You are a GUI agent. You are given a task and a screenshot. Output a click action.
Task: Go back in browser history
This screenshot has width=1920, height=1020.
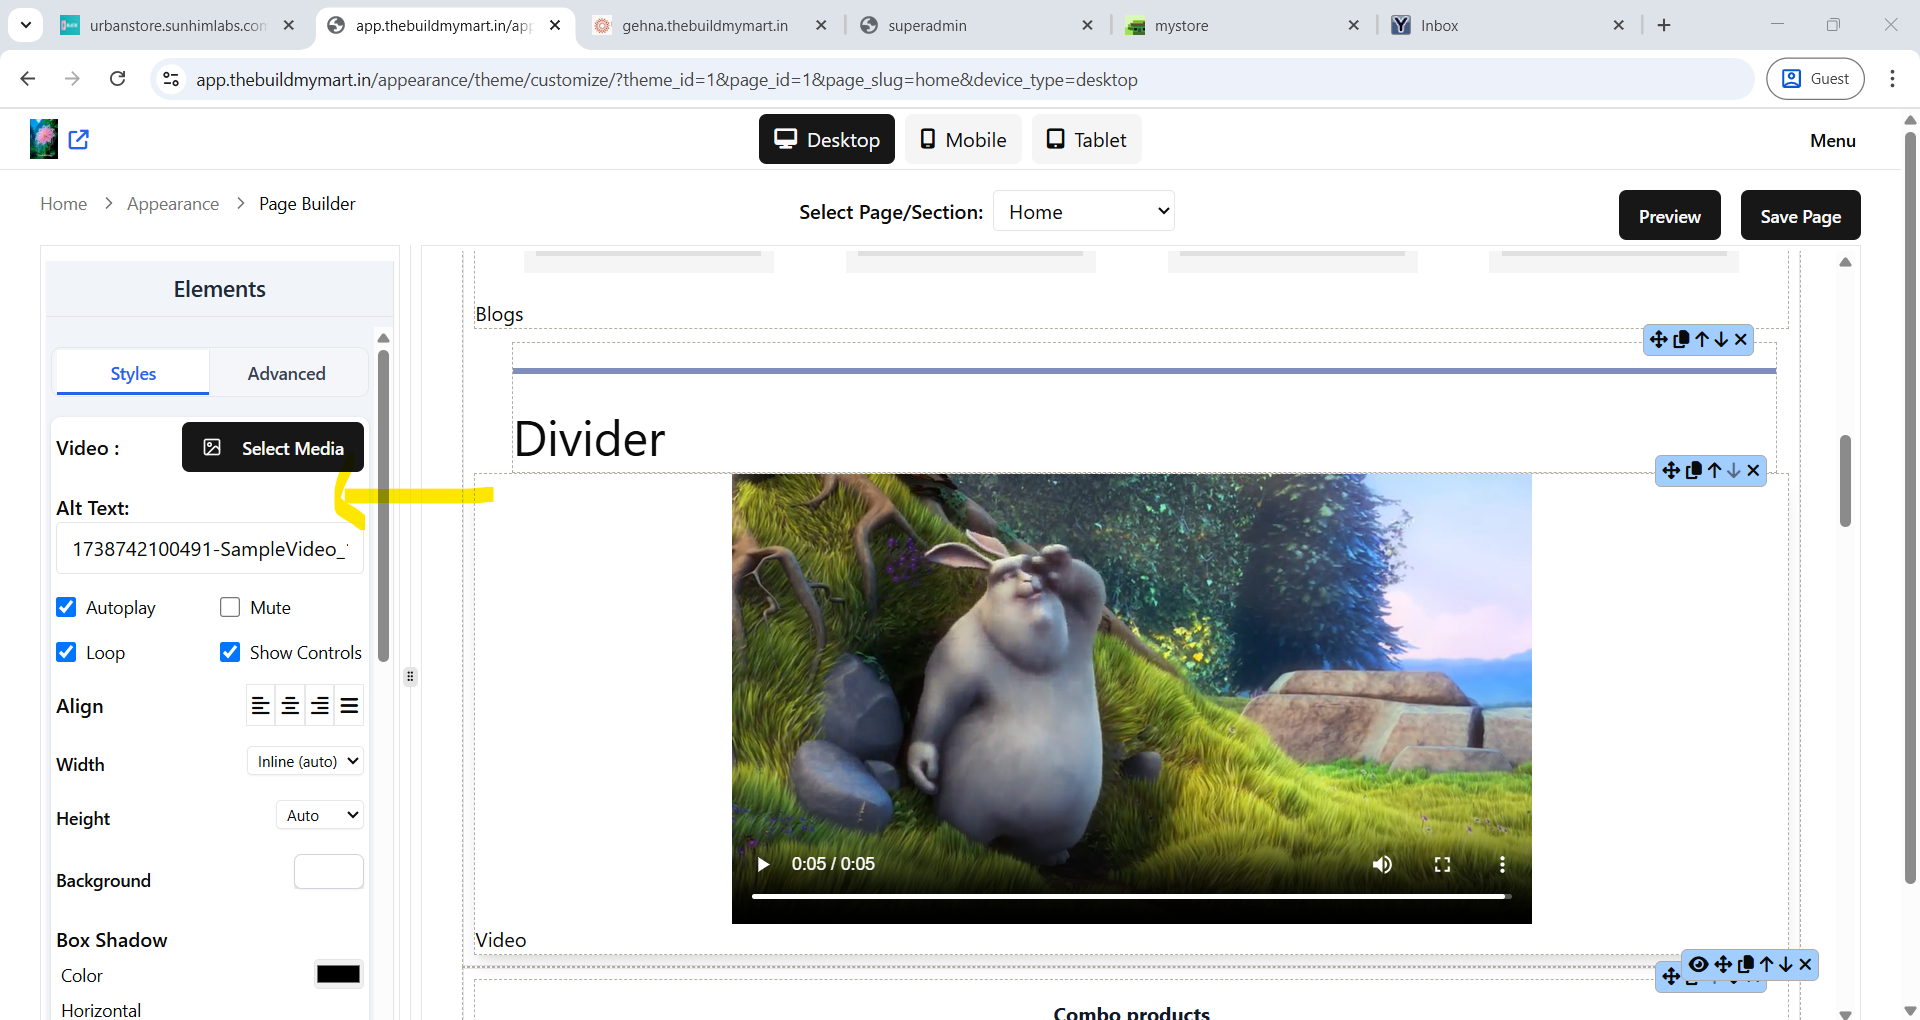[x=28, y=79]
